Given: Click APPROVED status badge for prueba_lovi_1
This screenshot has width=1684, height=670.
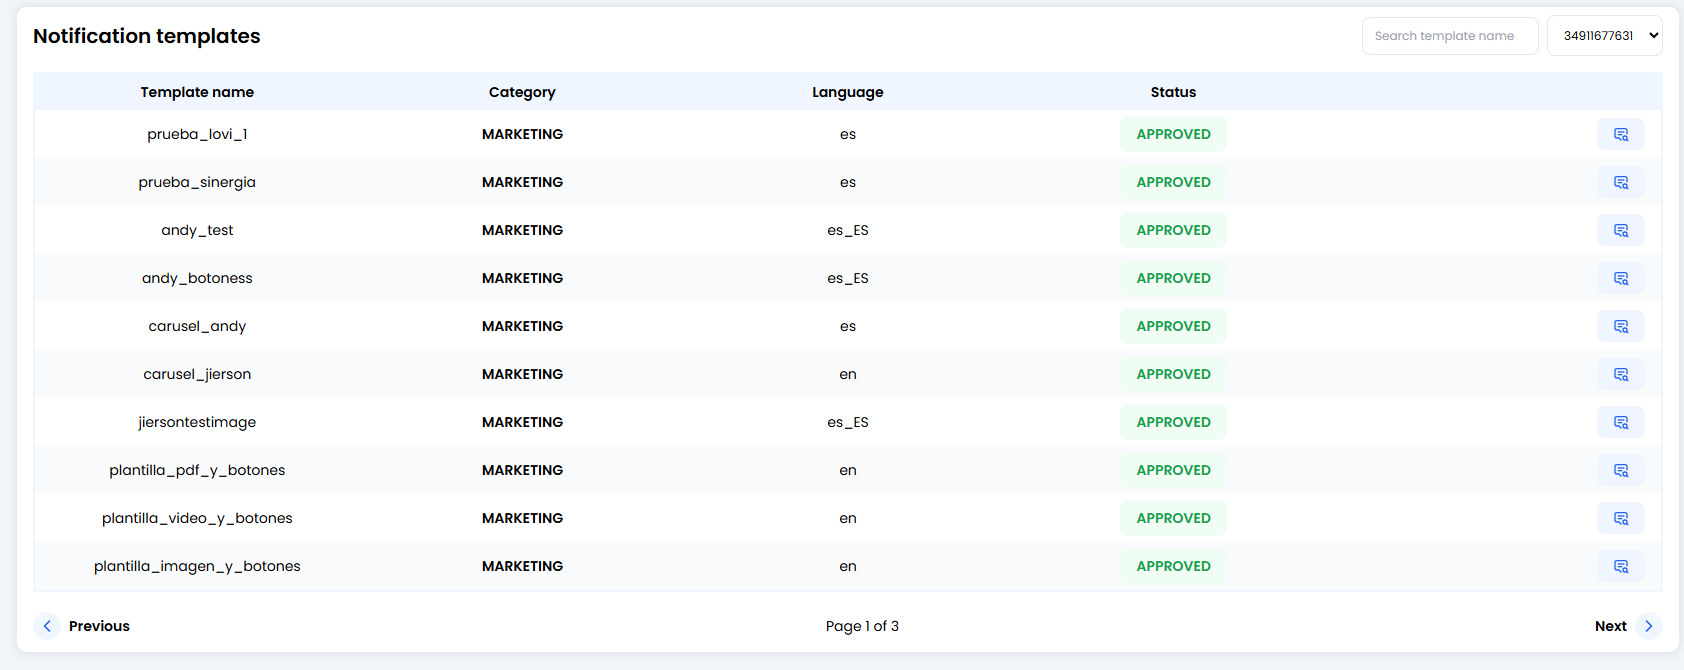Looking at the screenshot, I should (x=1173, y=134).
